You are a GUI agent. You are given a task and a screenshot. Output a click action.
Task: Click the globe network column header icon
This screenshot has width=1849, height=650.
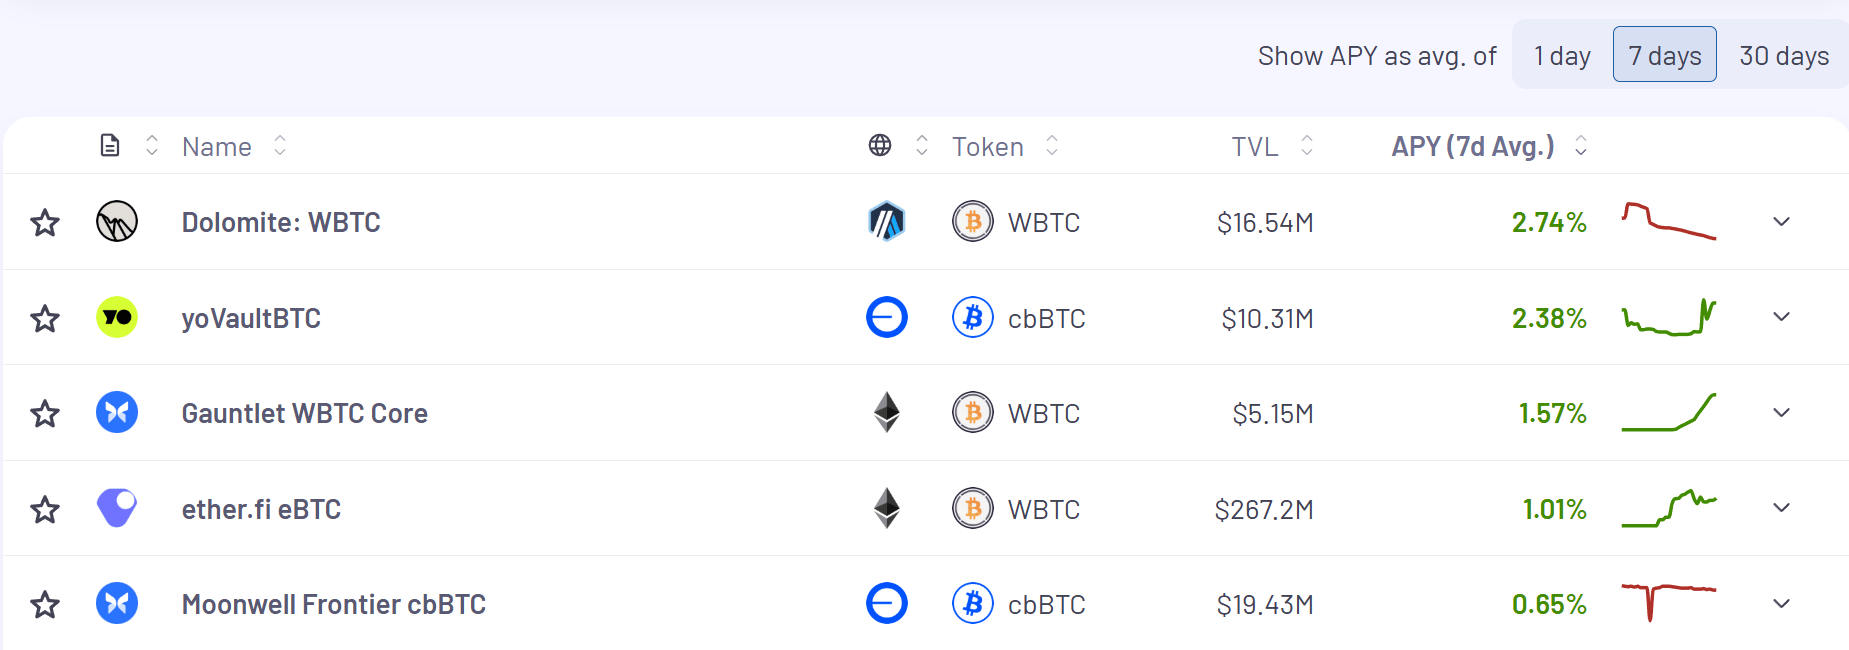[880, 146]
